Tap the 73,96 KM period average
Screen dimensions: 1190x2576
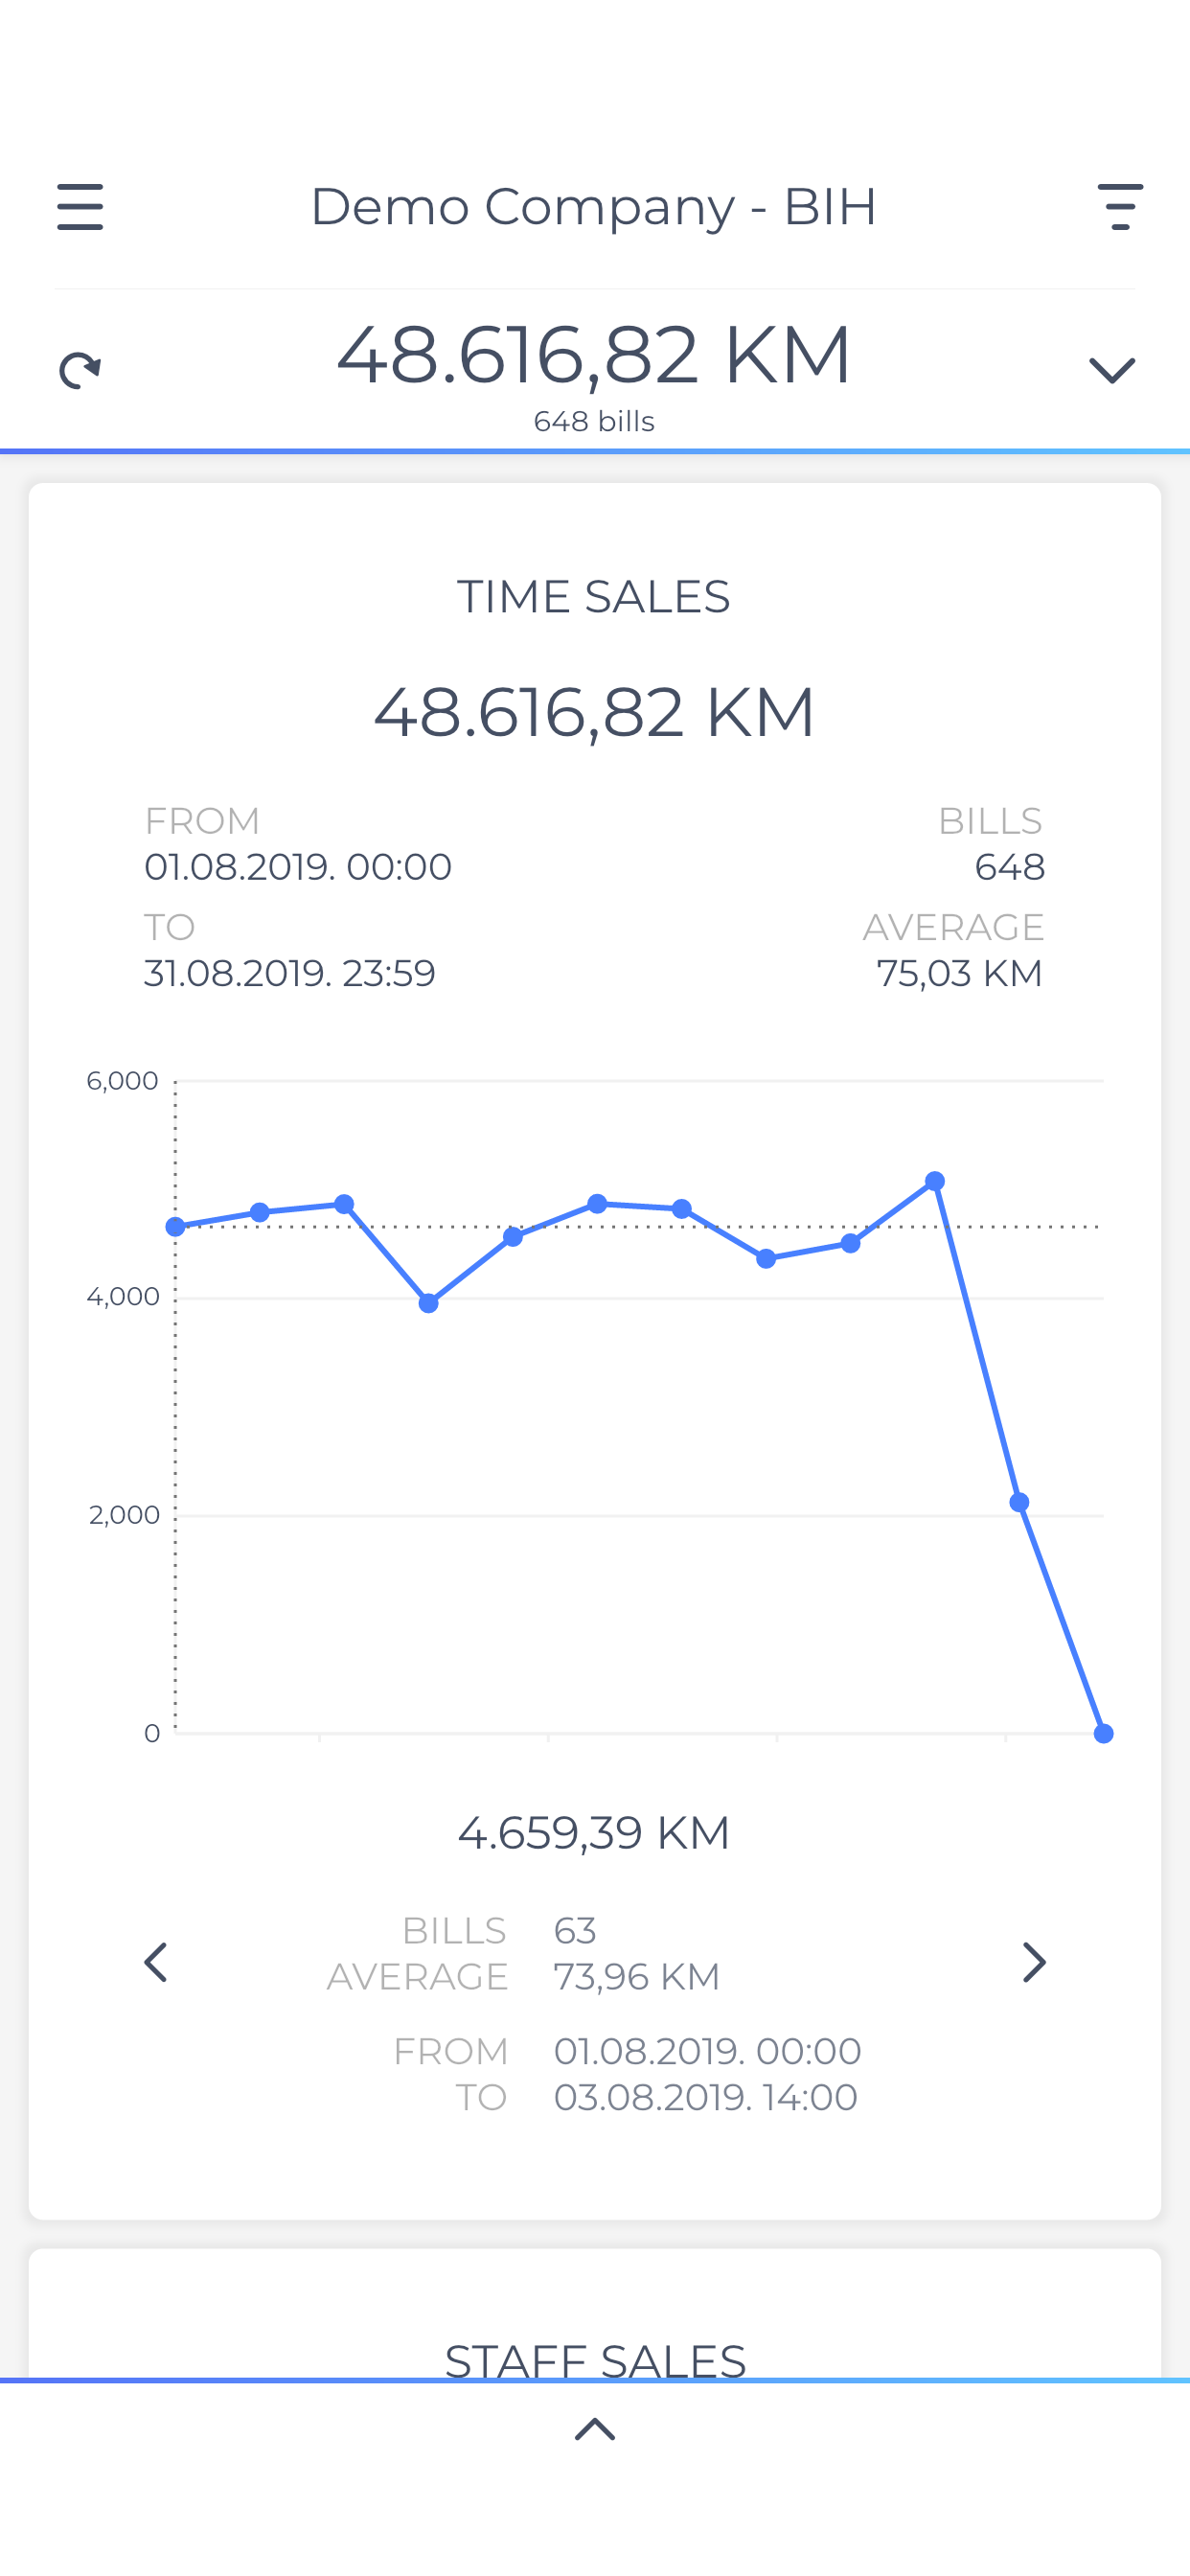pos(637,1977)
